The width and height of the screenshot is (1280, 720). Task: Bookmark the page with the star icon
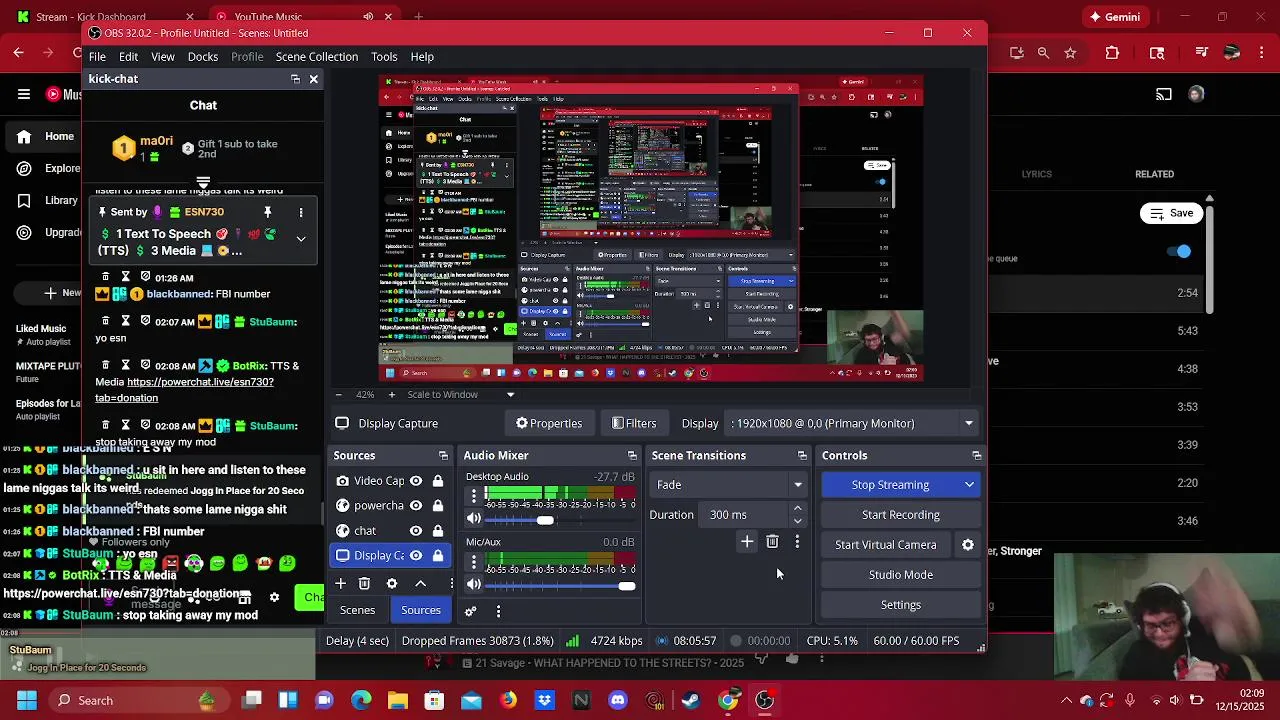(x=1070, y=53)
